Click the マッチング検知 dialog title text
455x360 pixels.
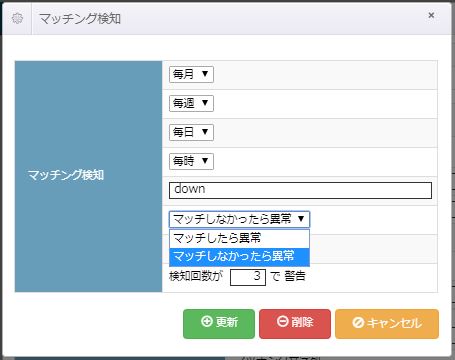click(80, 18)
